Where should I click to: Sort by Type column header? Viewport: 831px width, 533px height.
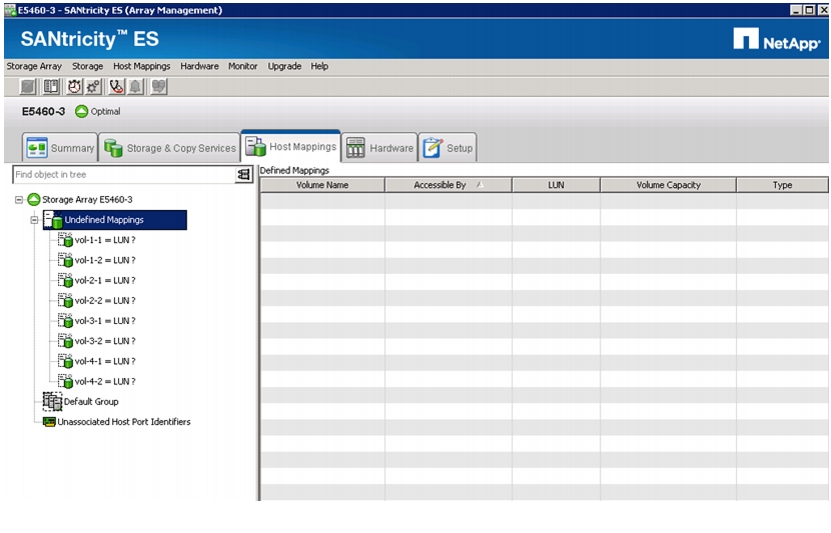tap(782, 185)
